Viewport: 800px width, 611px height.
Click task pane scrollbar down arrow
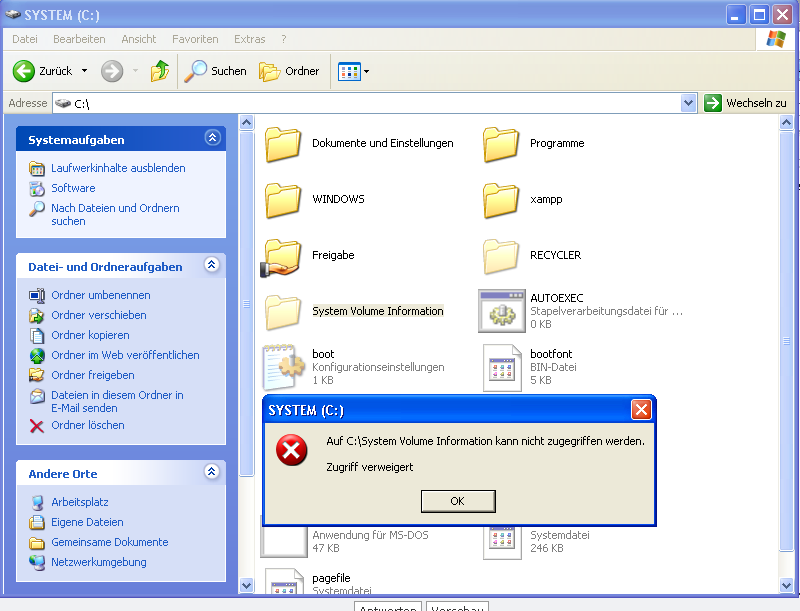point(246,585)
